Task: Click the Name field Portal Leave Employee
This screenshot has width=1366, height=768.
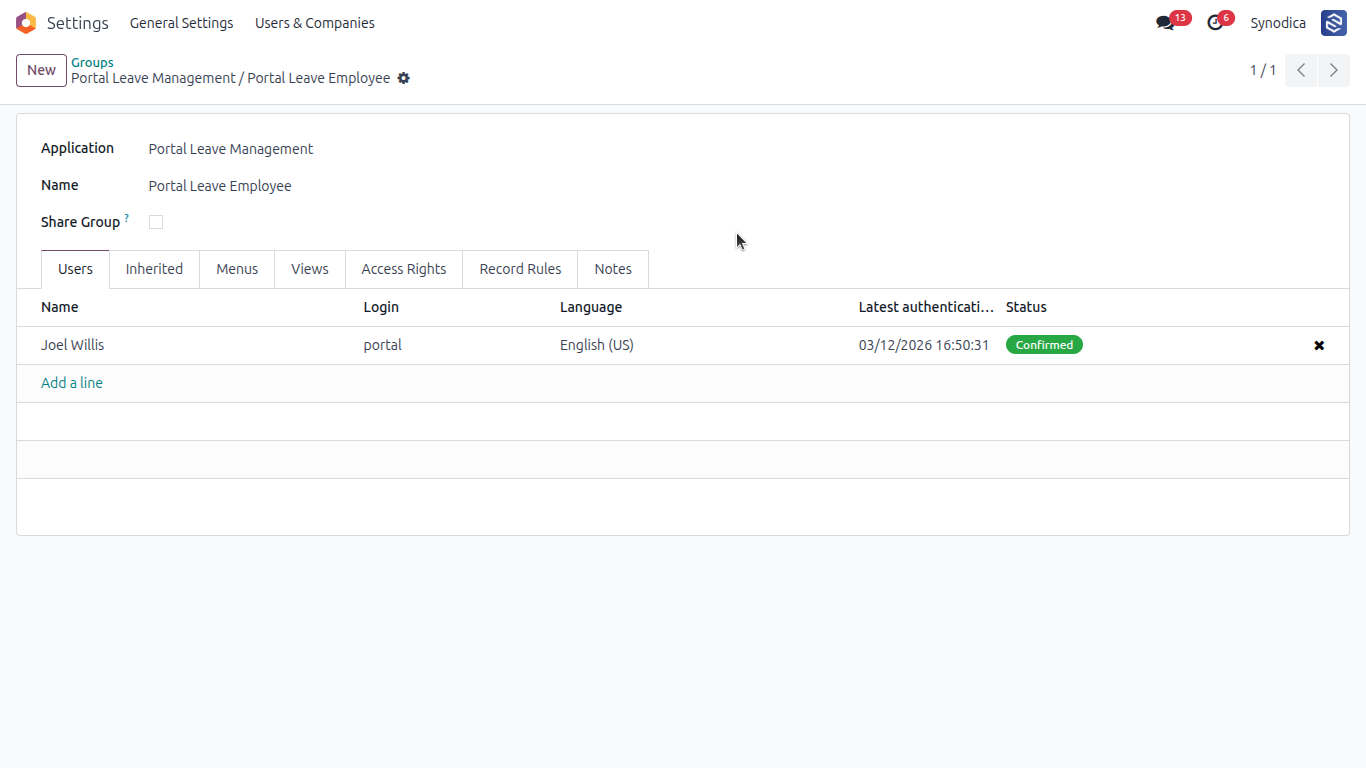Action: [220, 186]
